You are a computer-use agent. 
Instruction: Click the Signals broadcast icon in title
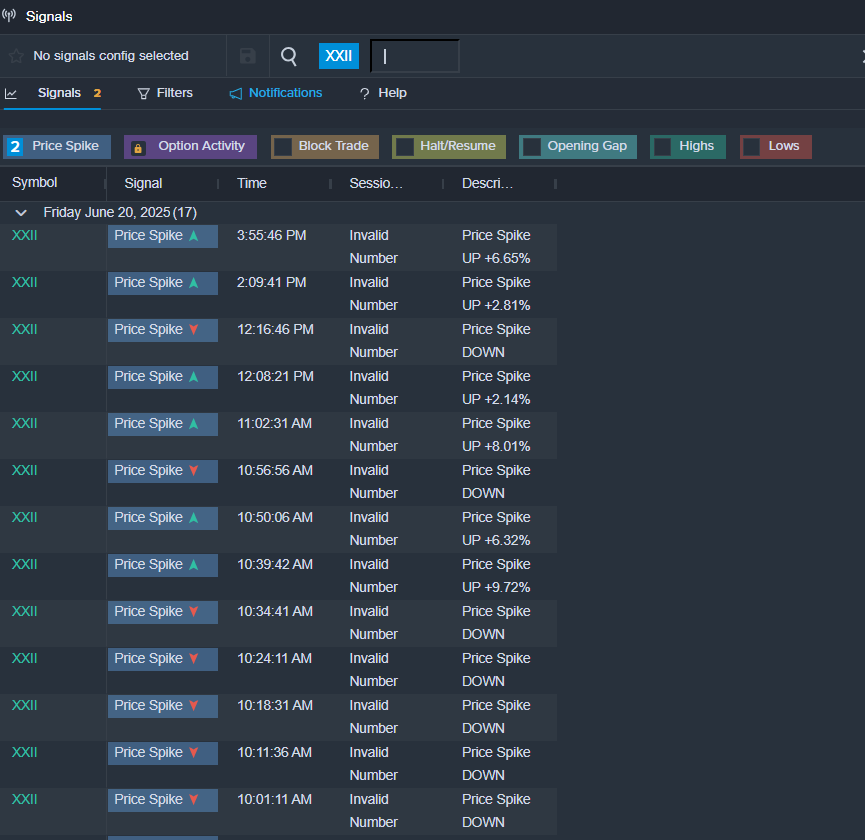tap(10, 16)
